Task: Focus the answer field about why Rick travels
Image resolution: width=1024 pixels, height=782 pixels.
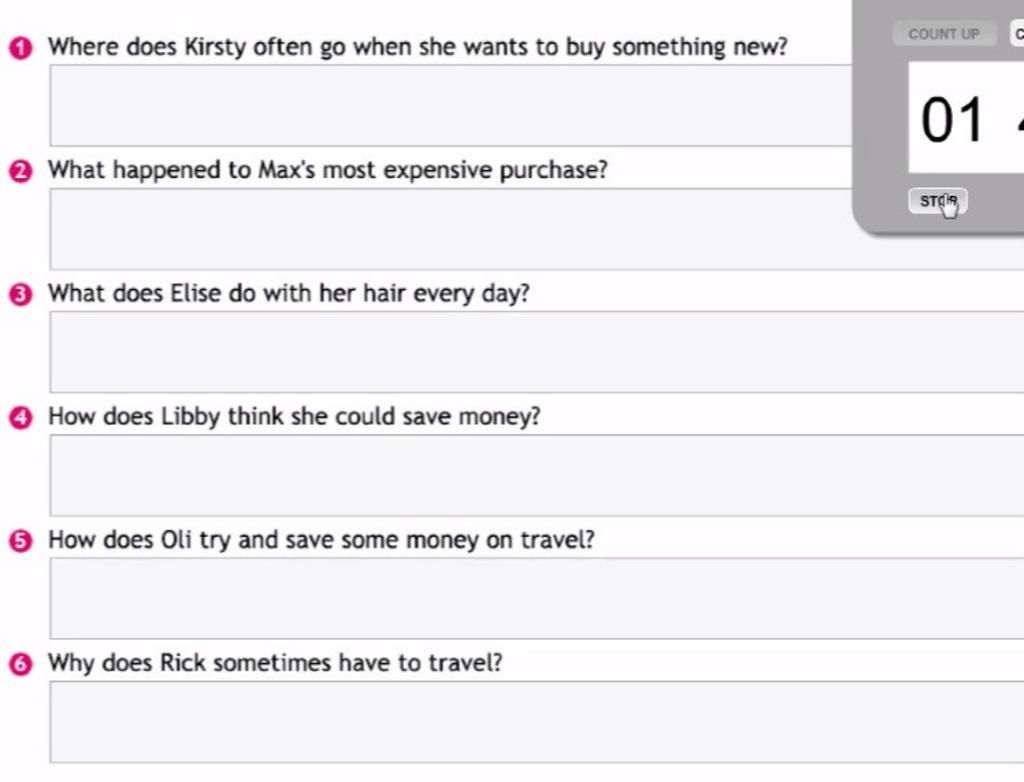Action: coord(537,722)
